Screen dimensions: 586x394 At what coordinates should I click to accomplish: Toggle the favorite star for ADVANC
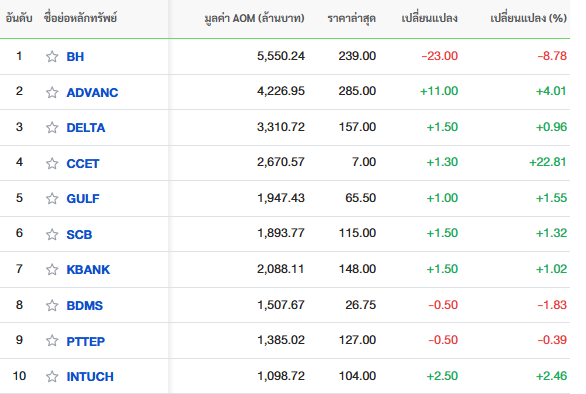coord(52,92)
